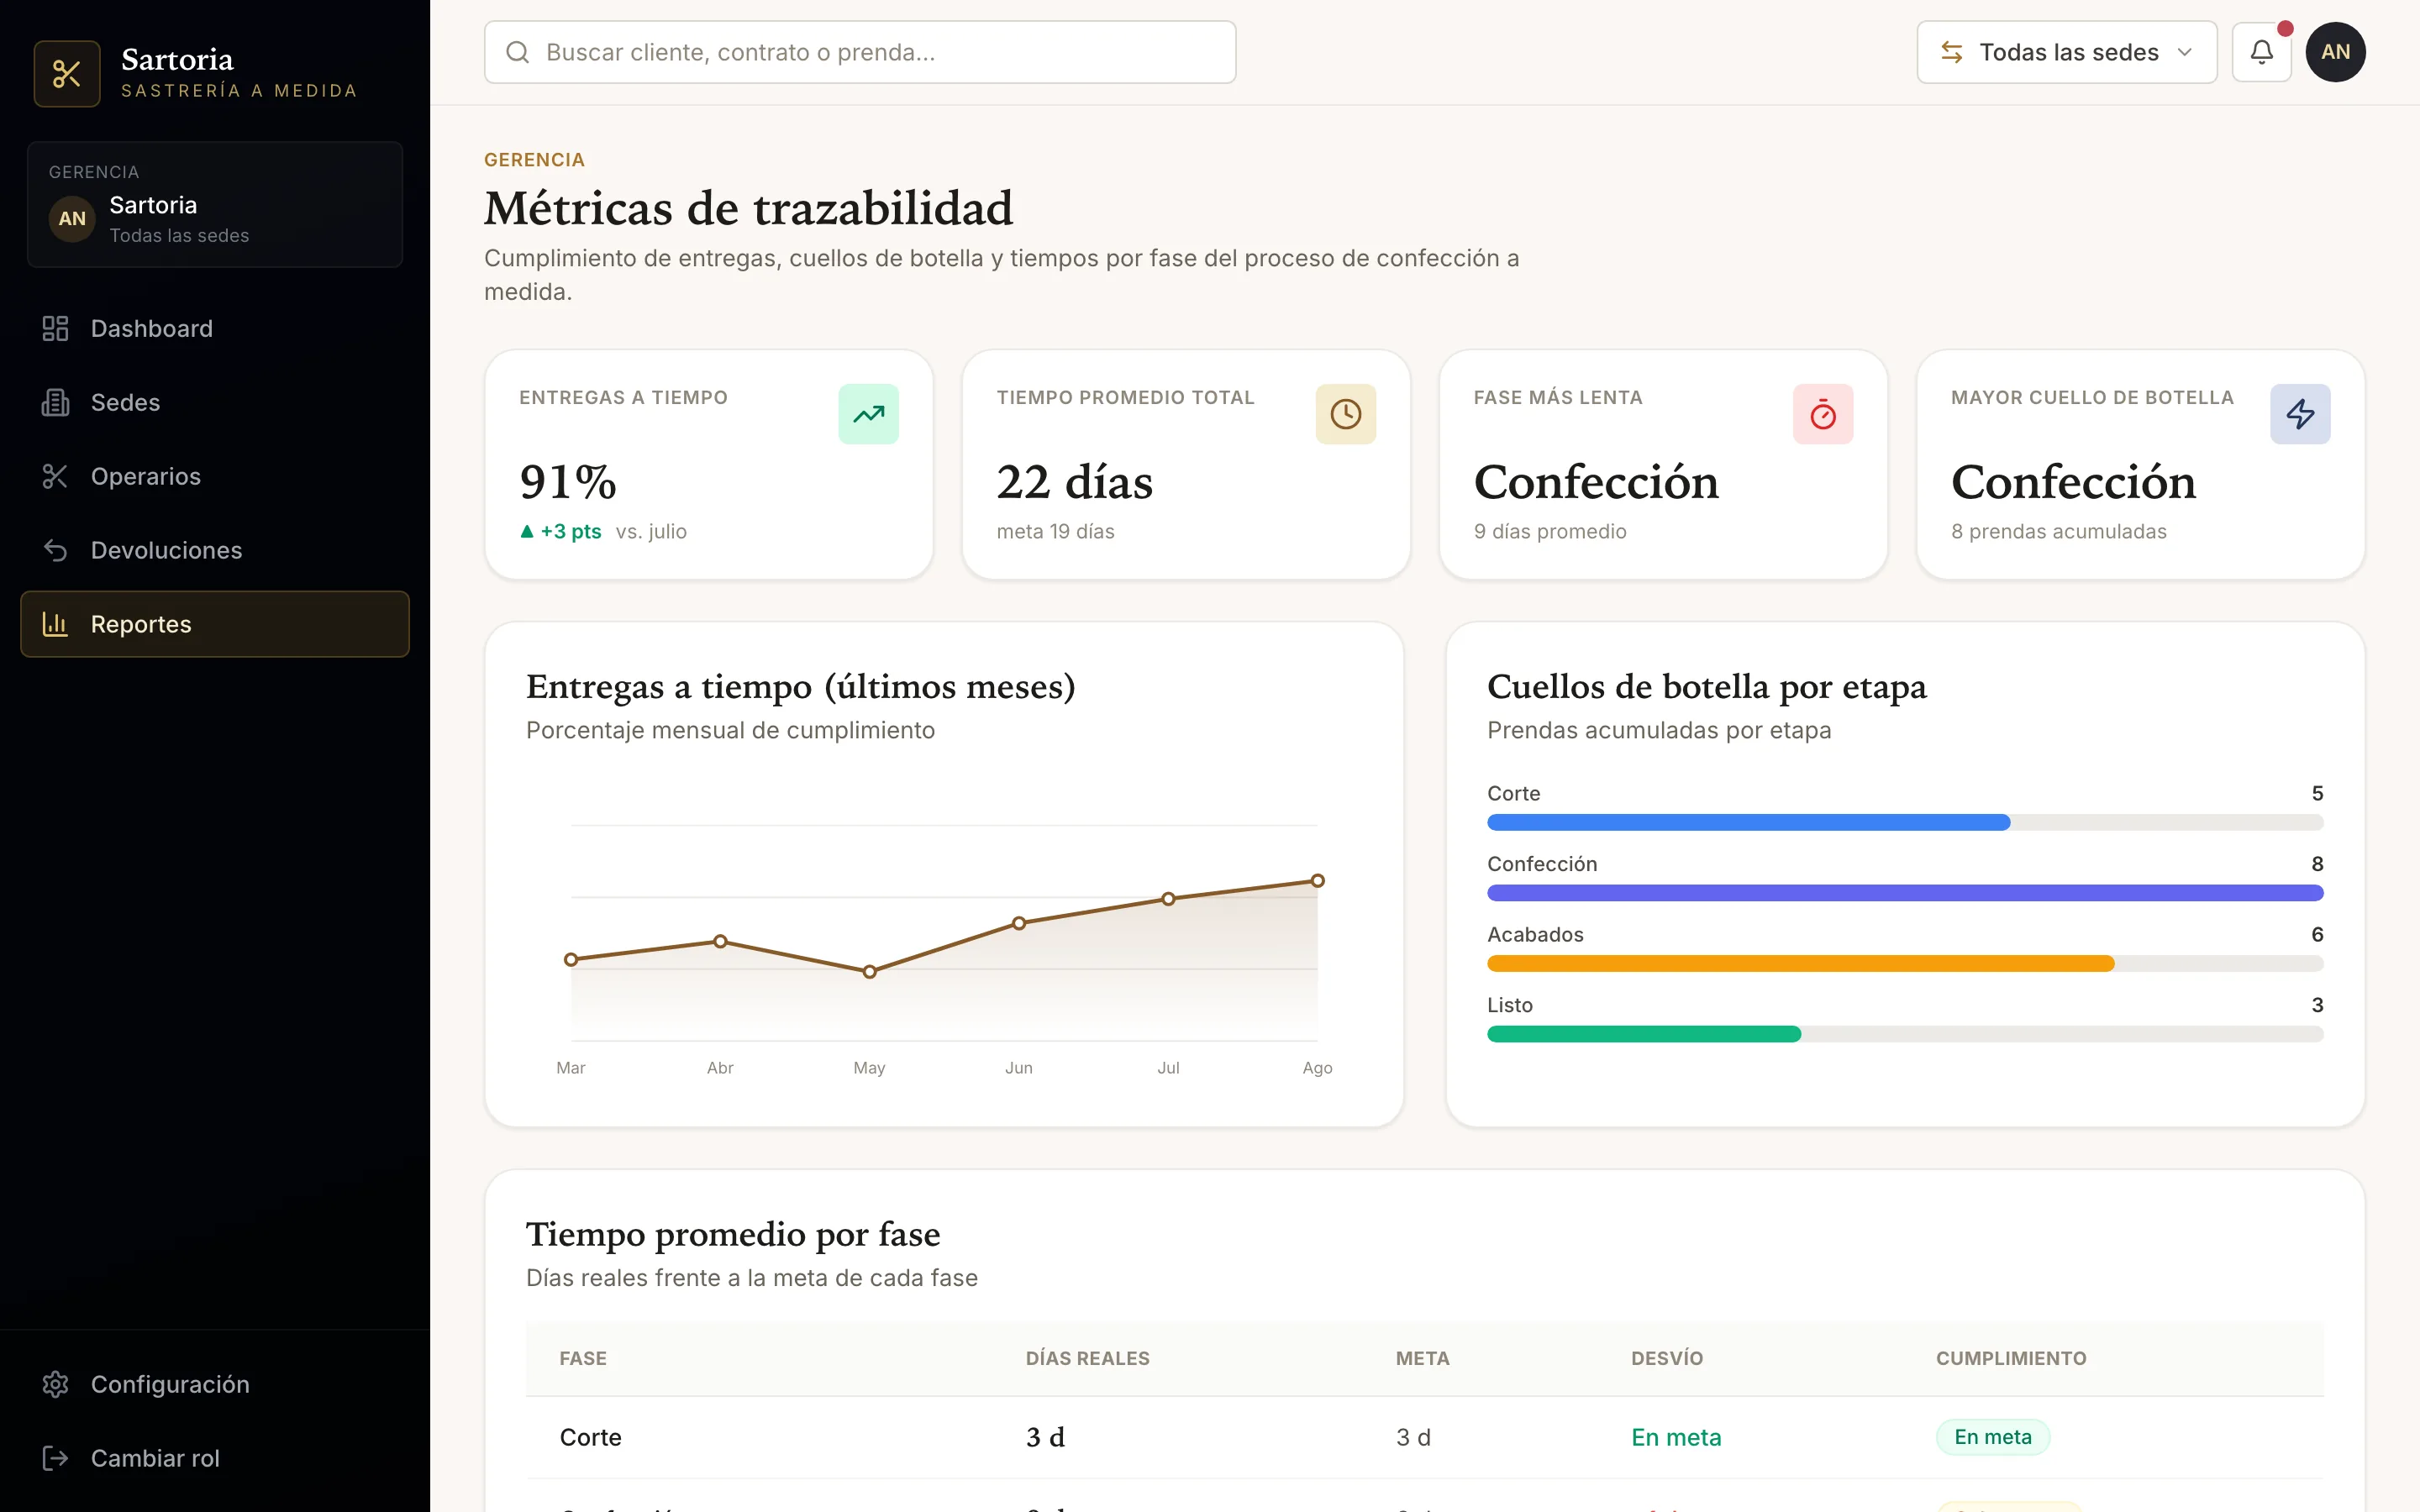The image size is (2420, 1512).
Task: Open Devoluciones section
Action: coord(215,551)
